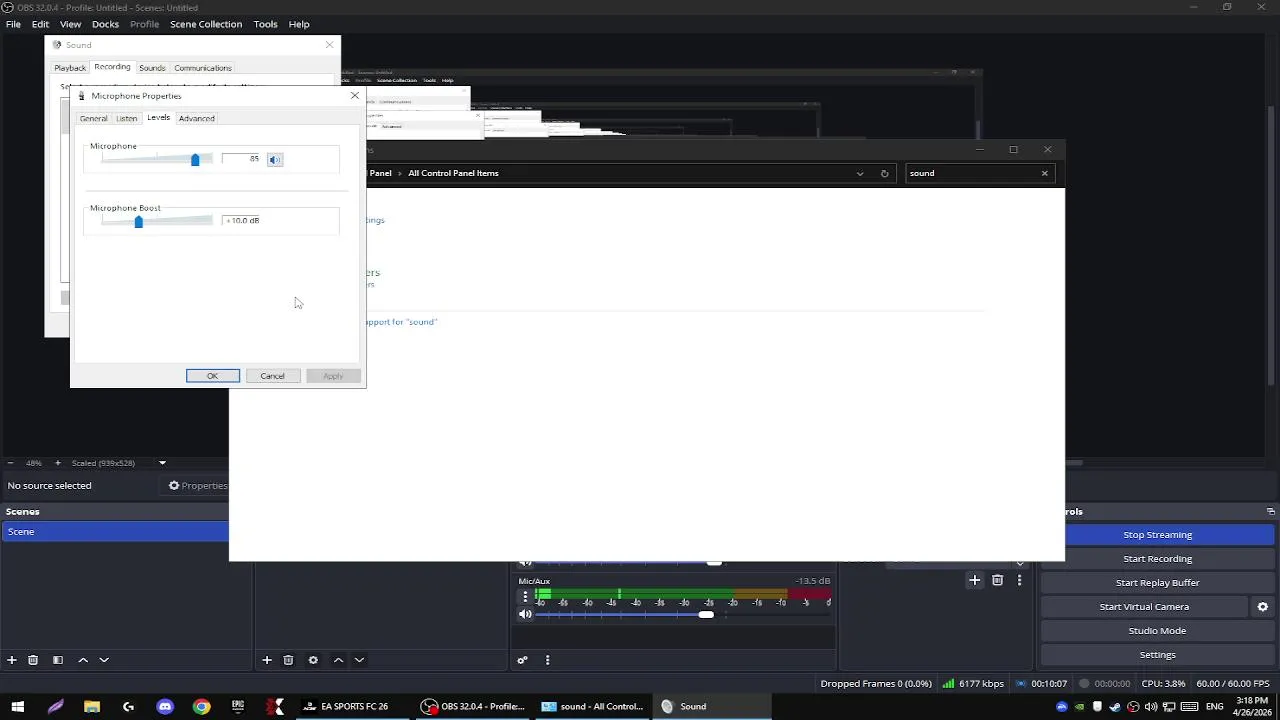Open virtual camera settings gear

(1262, 607)
